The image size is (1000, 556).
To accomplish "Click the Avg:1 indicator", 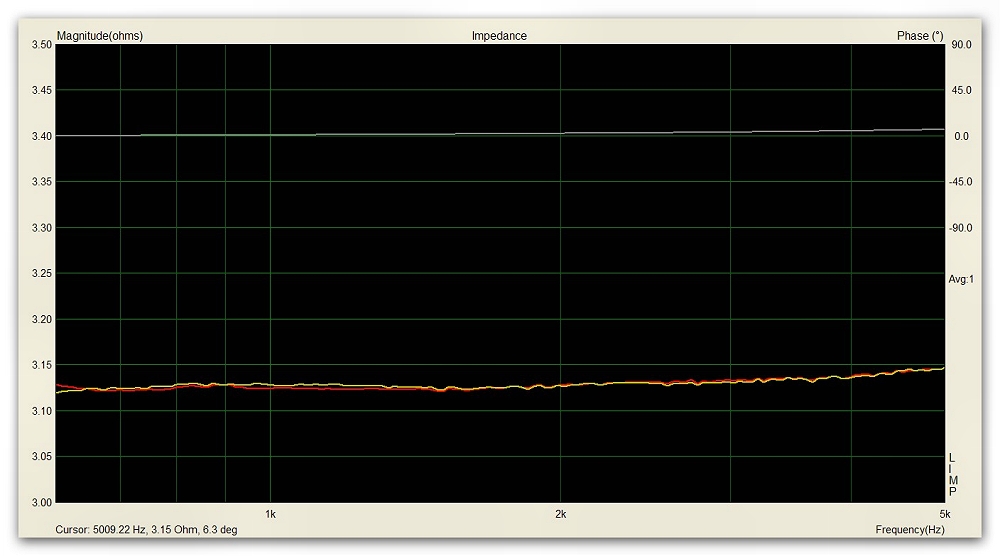I will pos(960,280).
